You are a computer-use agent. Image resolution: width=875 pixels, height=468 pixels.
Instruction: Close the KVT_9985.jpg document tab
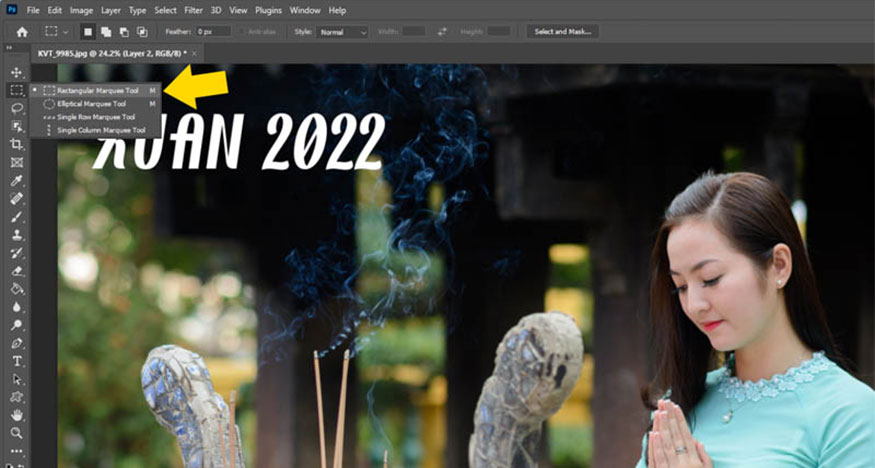(x=196, y=52)
